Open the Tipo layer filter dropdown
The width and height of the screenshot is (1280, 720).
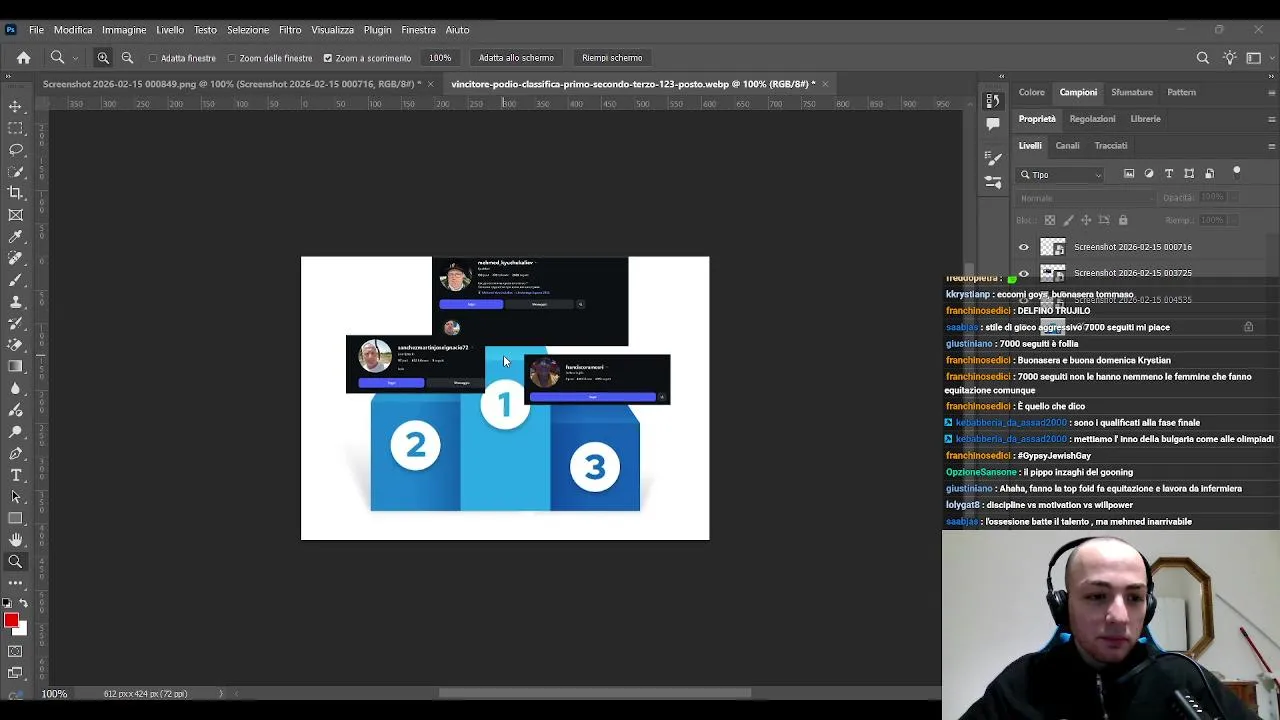pos(1061,175)
